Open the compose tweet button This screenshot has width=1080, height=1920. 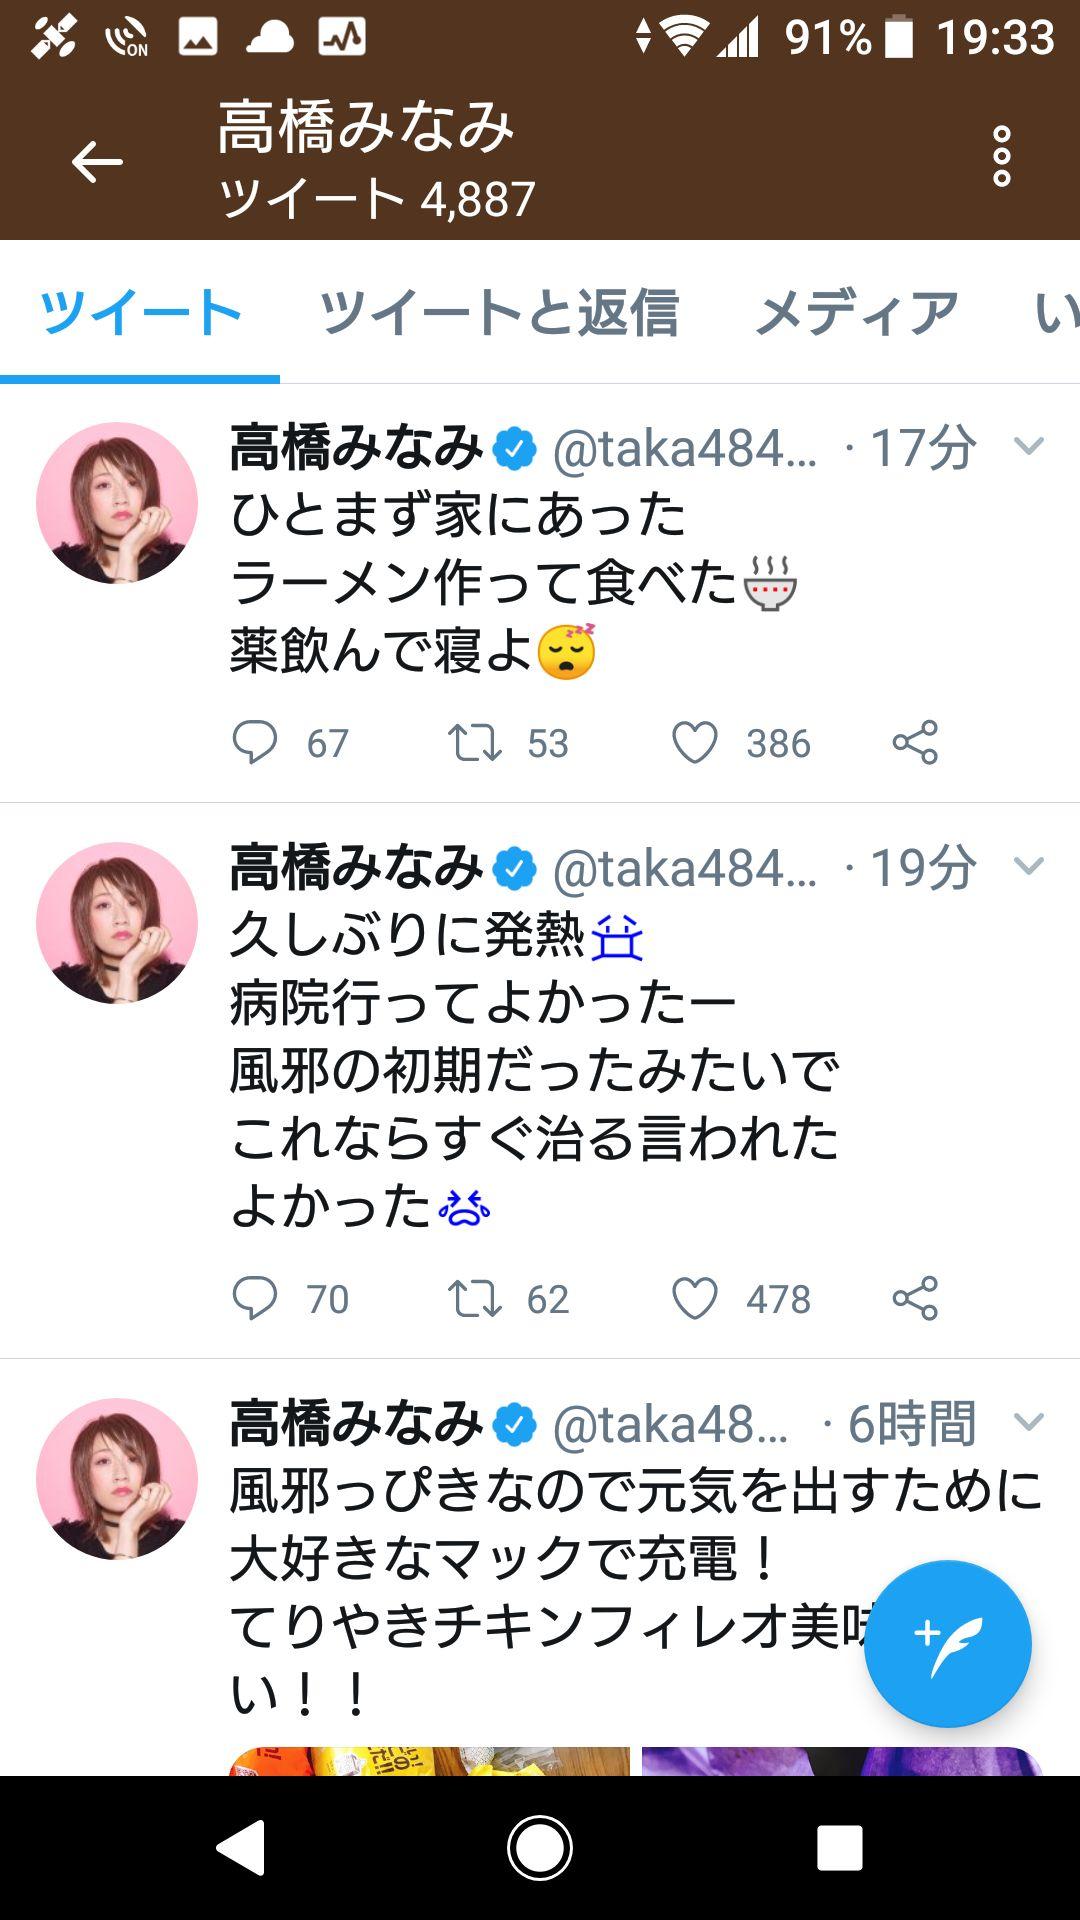tap(946, 1646)
